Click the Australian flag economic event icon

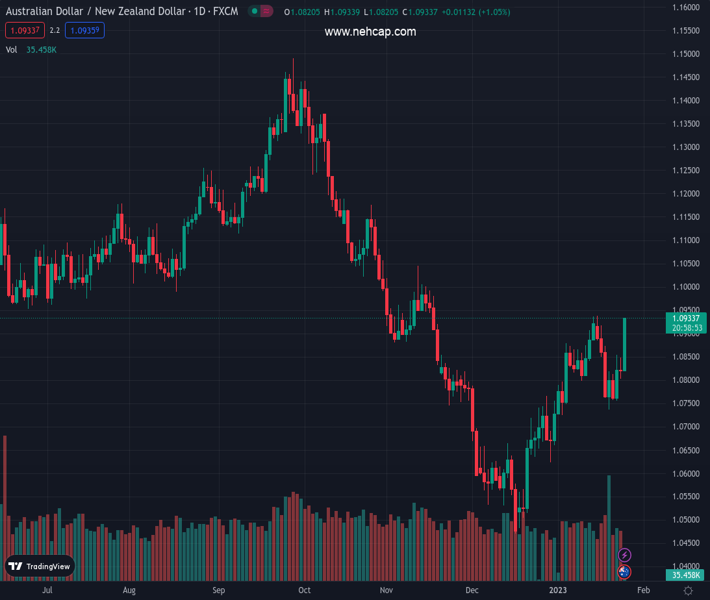(x=625, y=572)
